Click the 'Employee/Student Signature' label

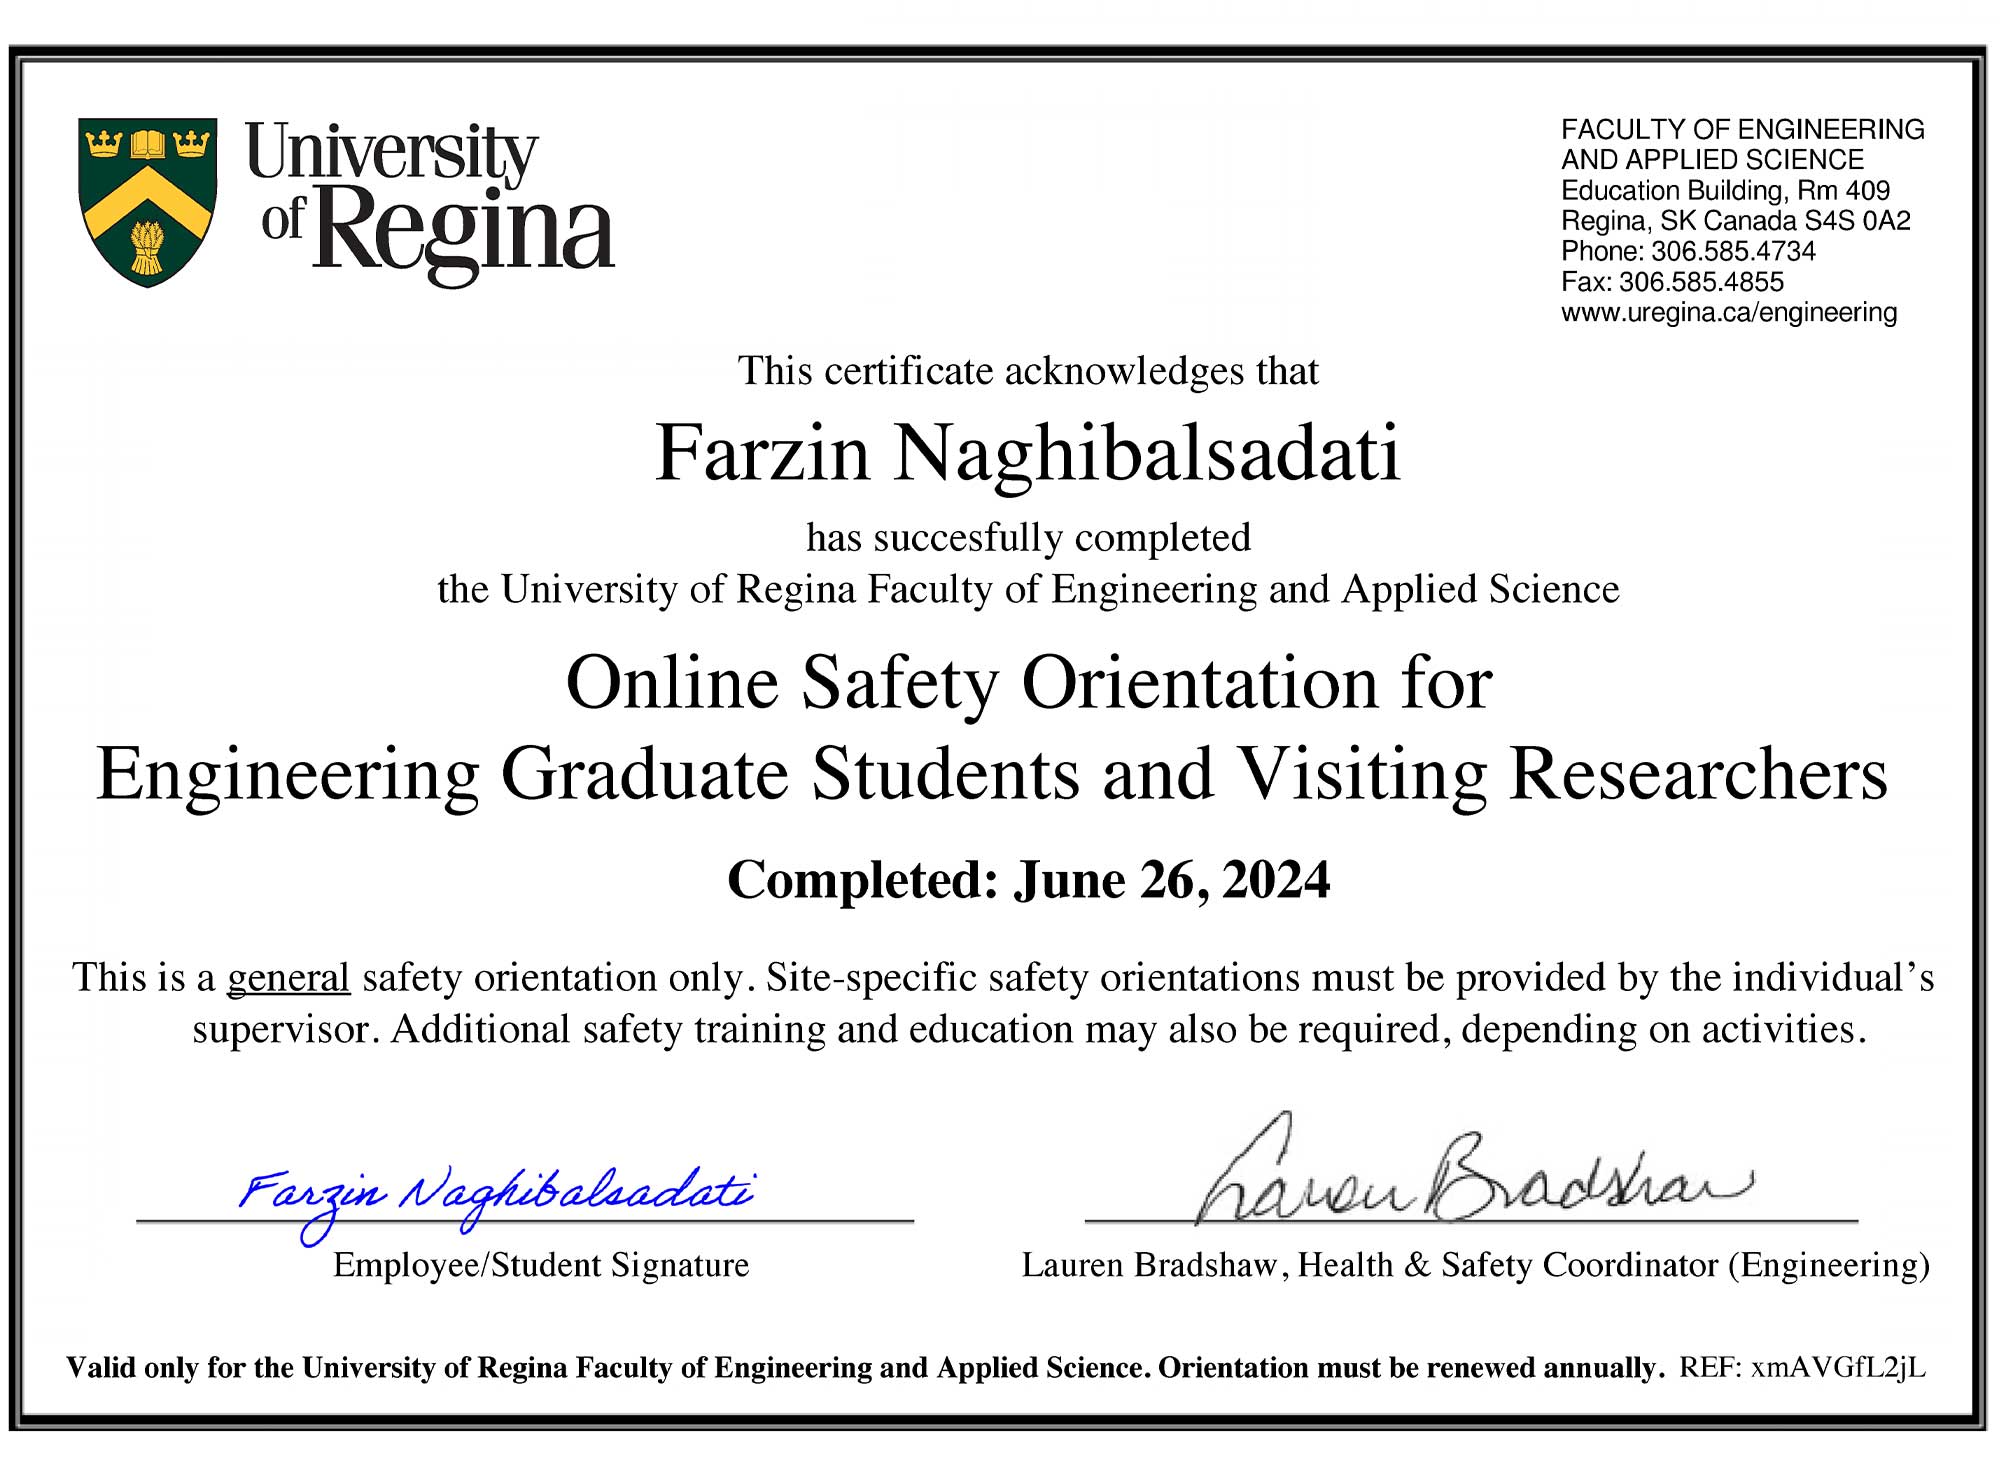click(541, 1265)
